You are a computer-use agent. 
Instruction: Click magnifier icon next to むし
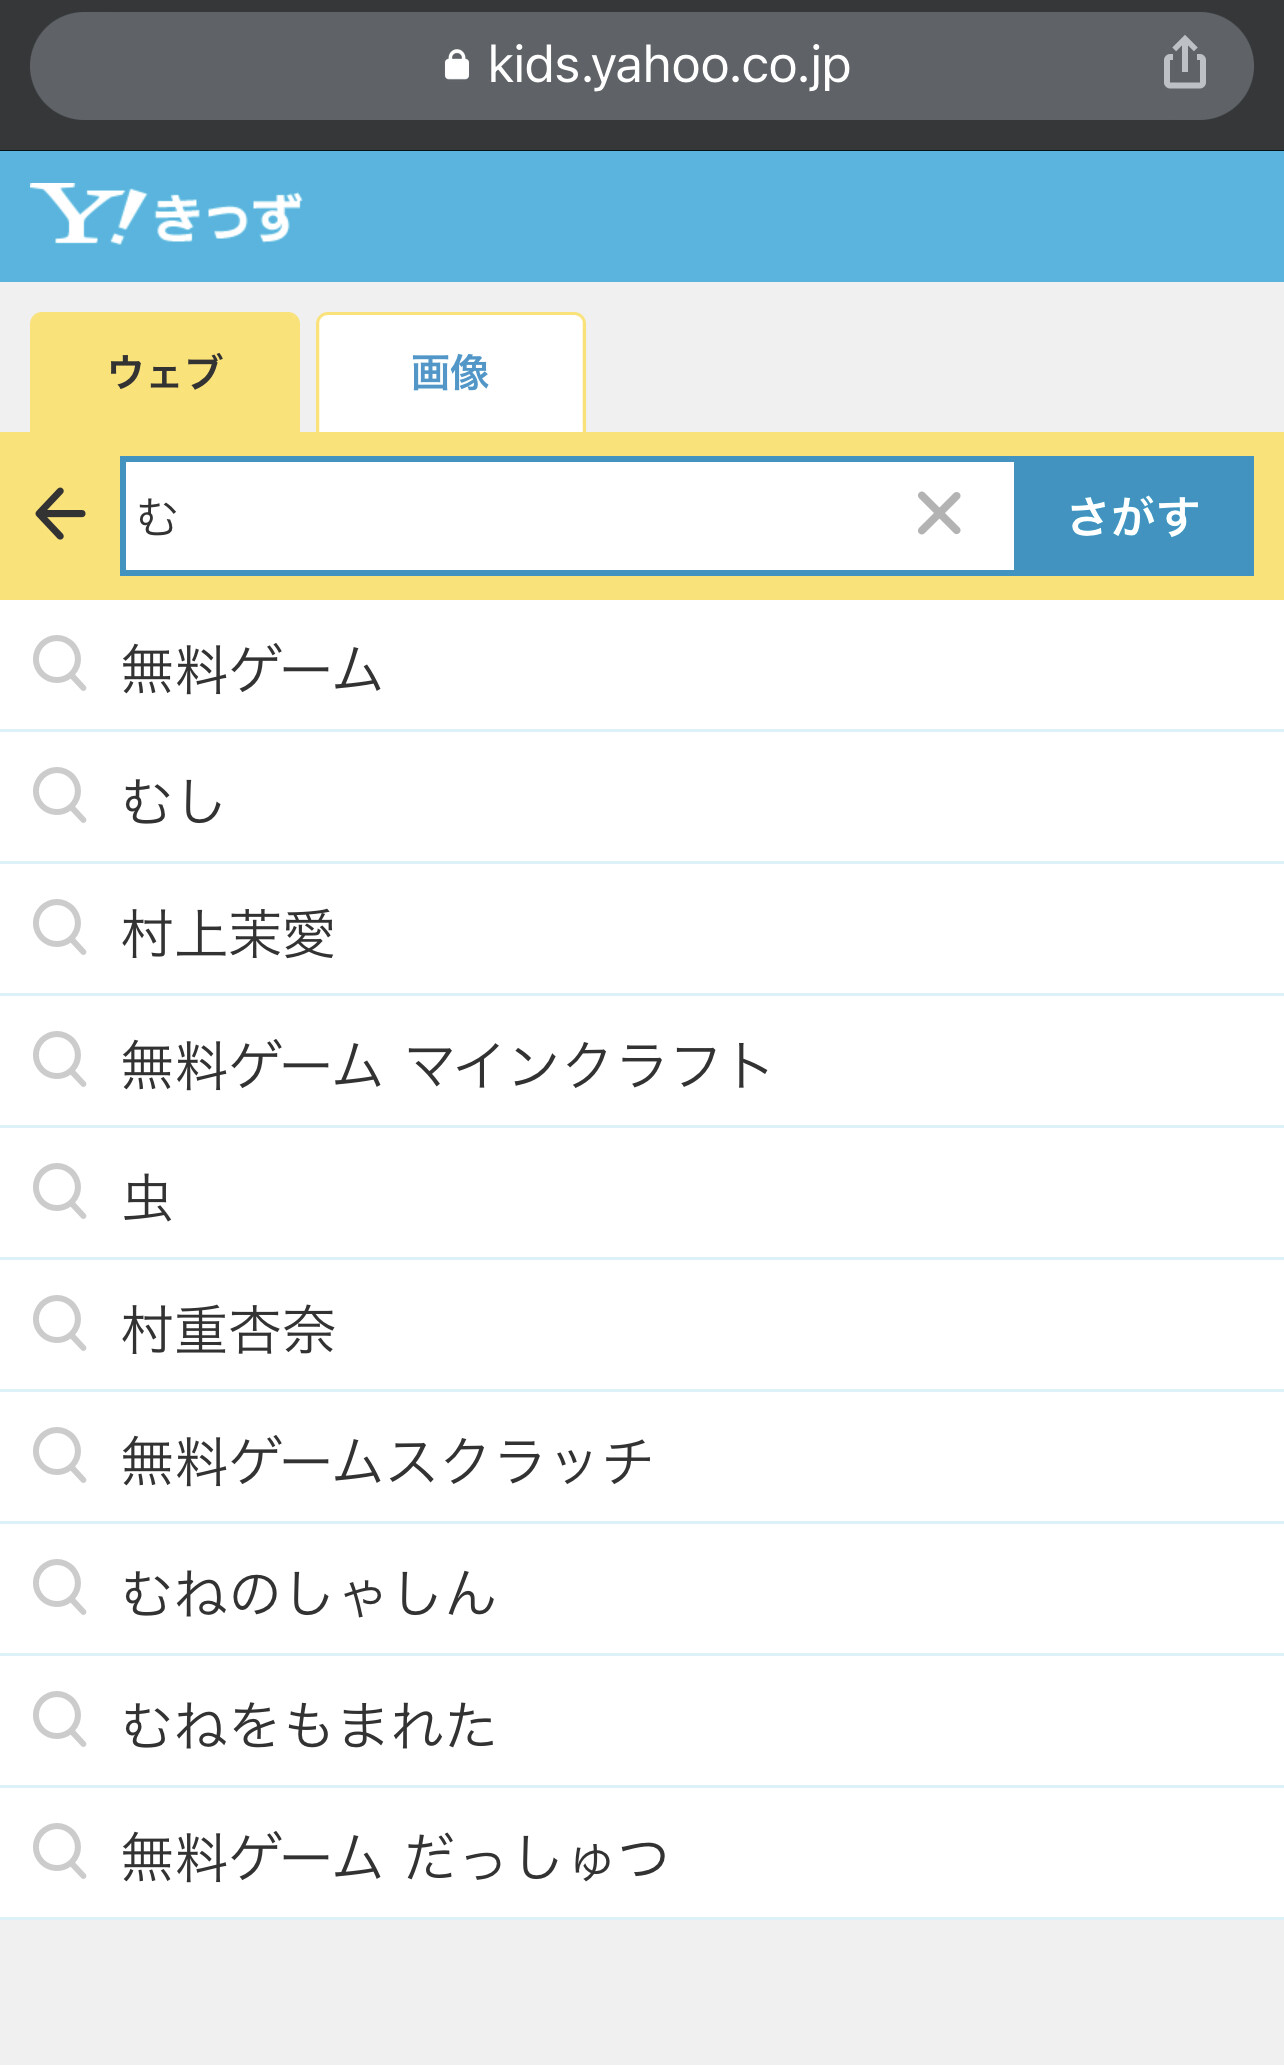click(x=60, y=796)
